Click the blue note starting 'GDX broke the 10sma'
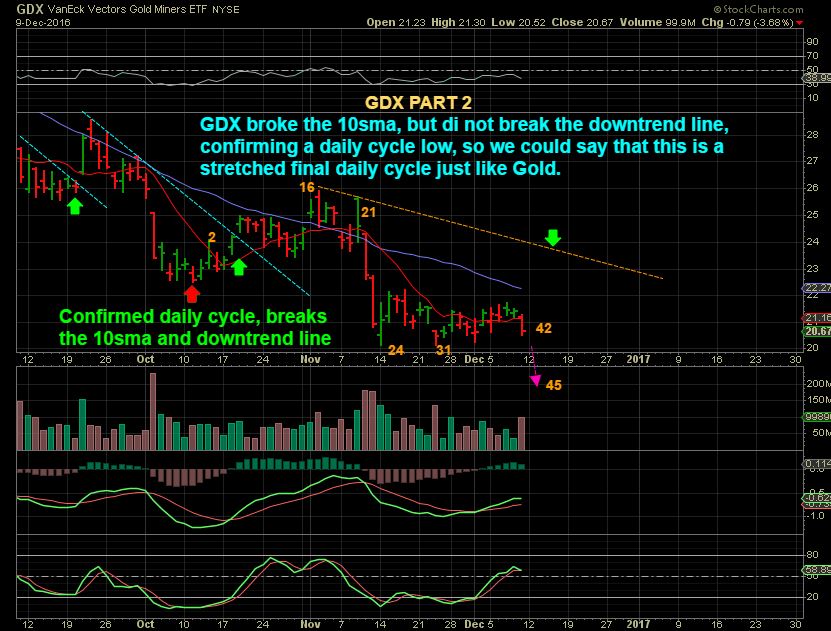The height and width of the screenshot is (631, 831). [464, 146]
